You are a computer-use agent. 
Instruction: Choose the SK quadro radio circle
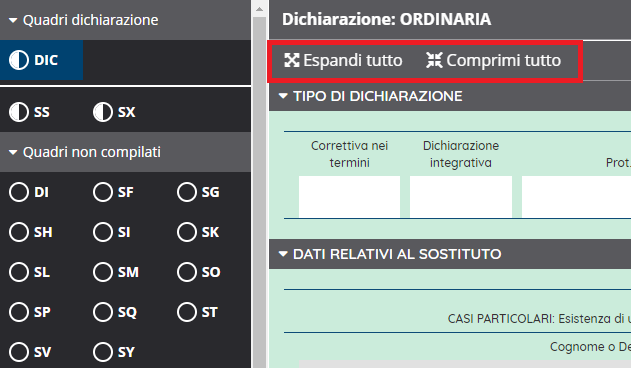click(x=187, y=232)
